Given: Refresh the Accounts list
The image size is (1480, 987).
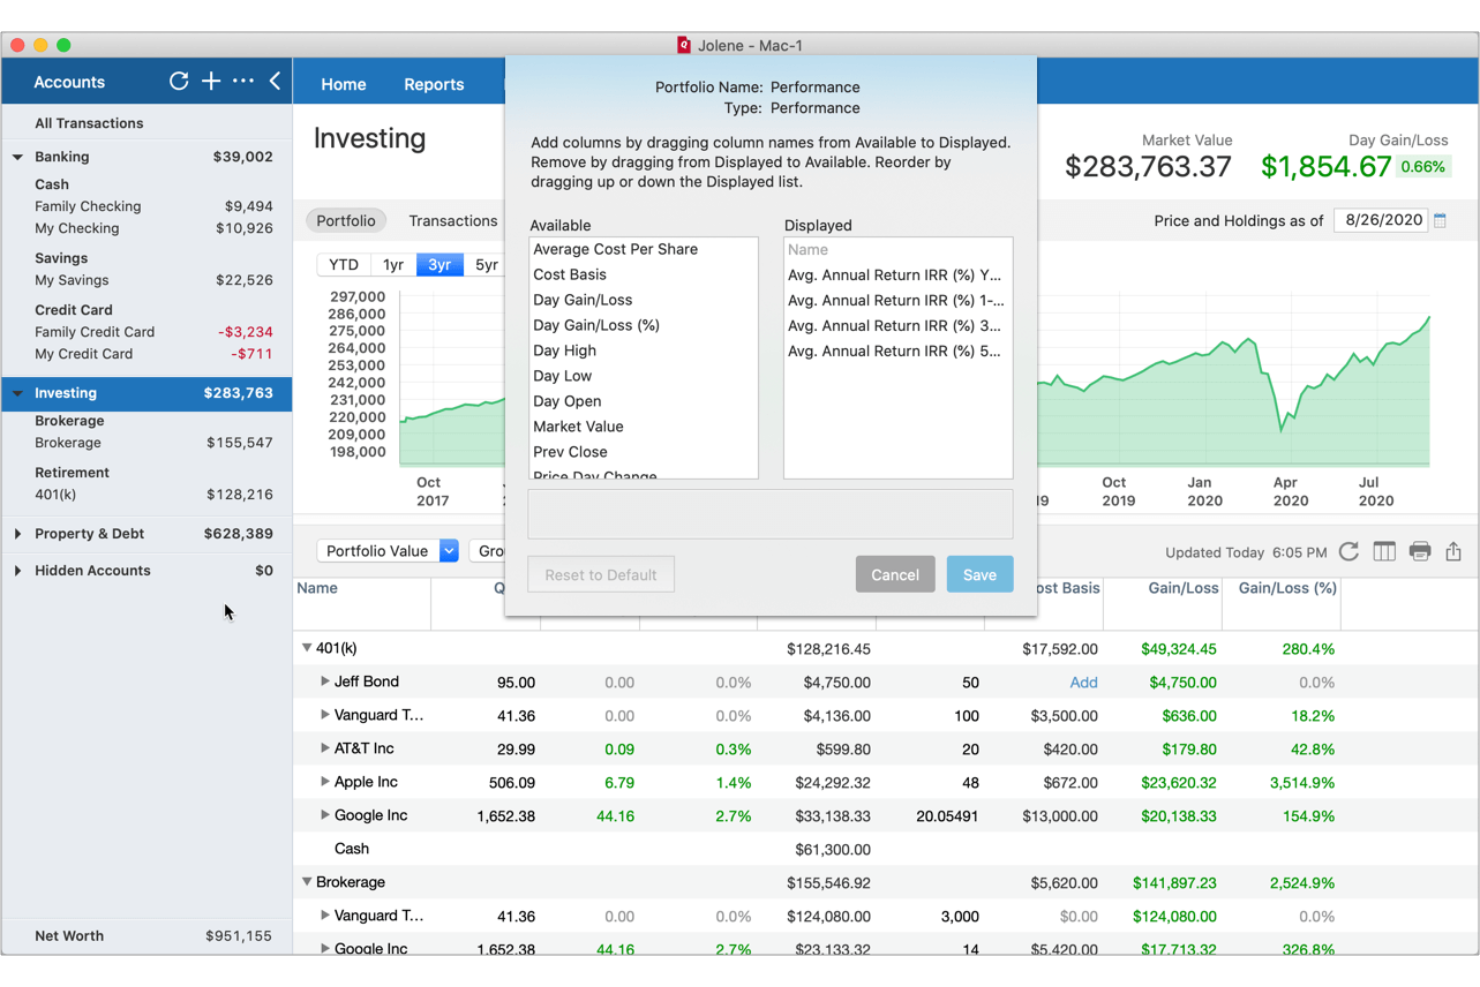Looking at the screenshot, I should tap(178, 81).
